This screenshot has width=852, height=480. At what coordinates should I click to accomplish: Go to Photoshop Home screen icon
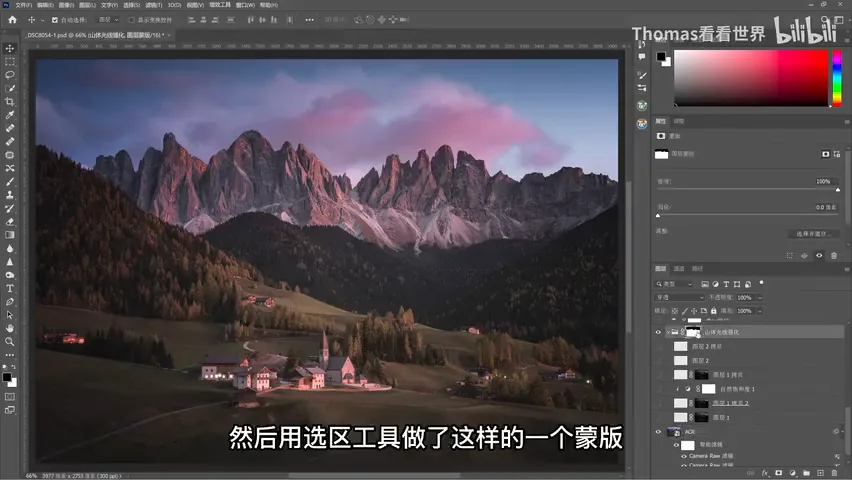tap(12, 20)
